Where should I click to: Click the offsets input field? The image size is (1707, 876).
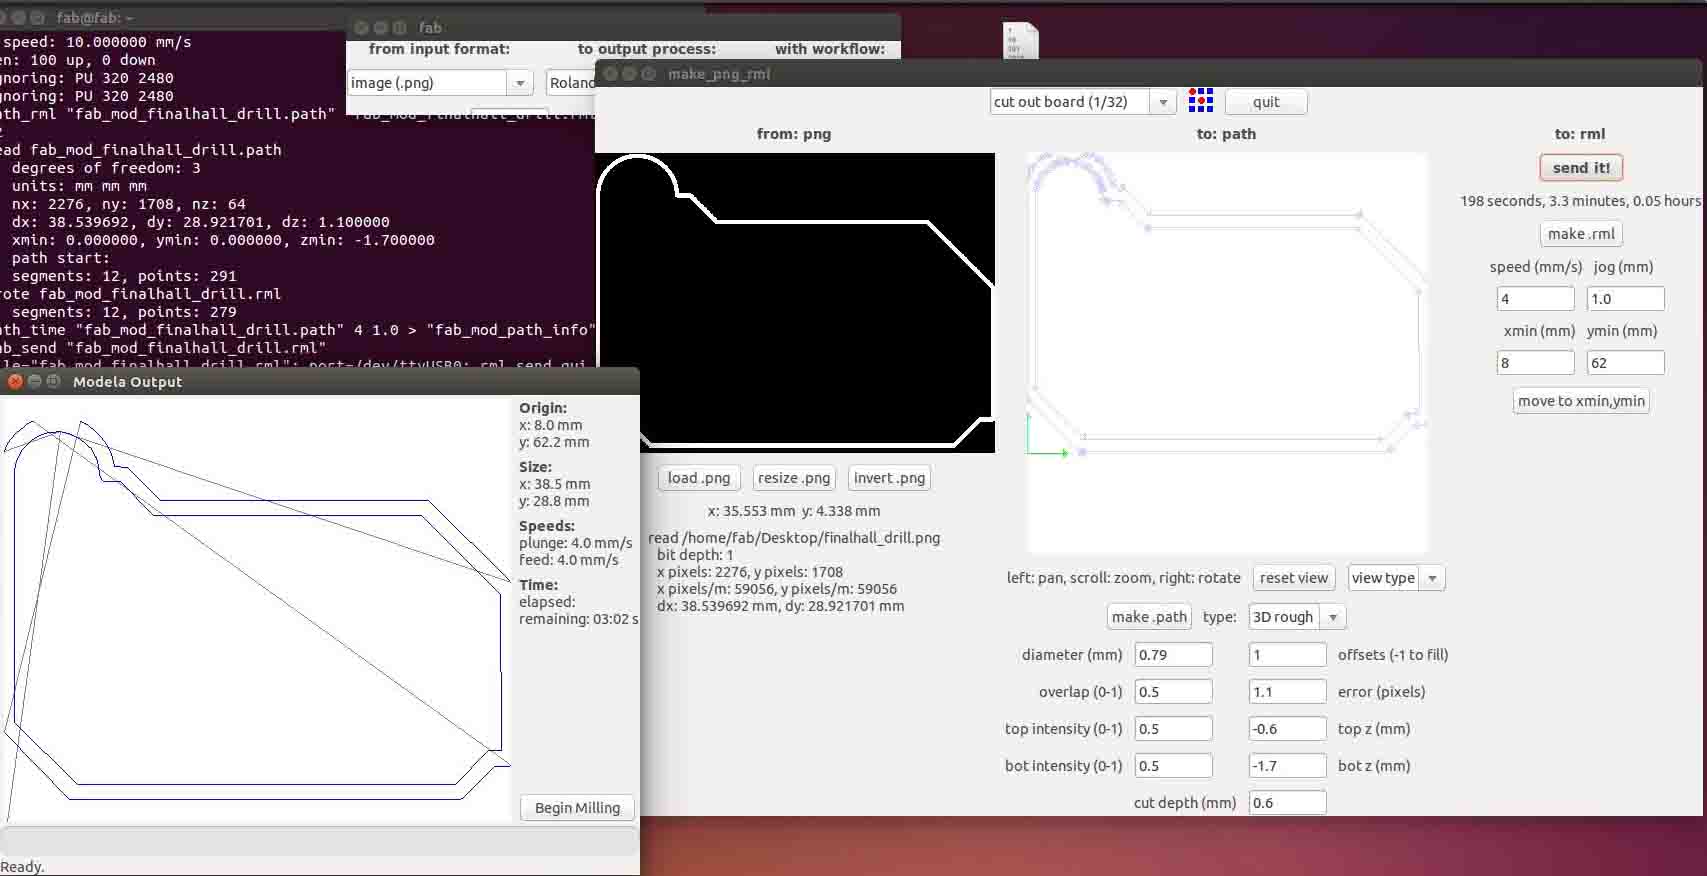click(x=1288, y=655)
